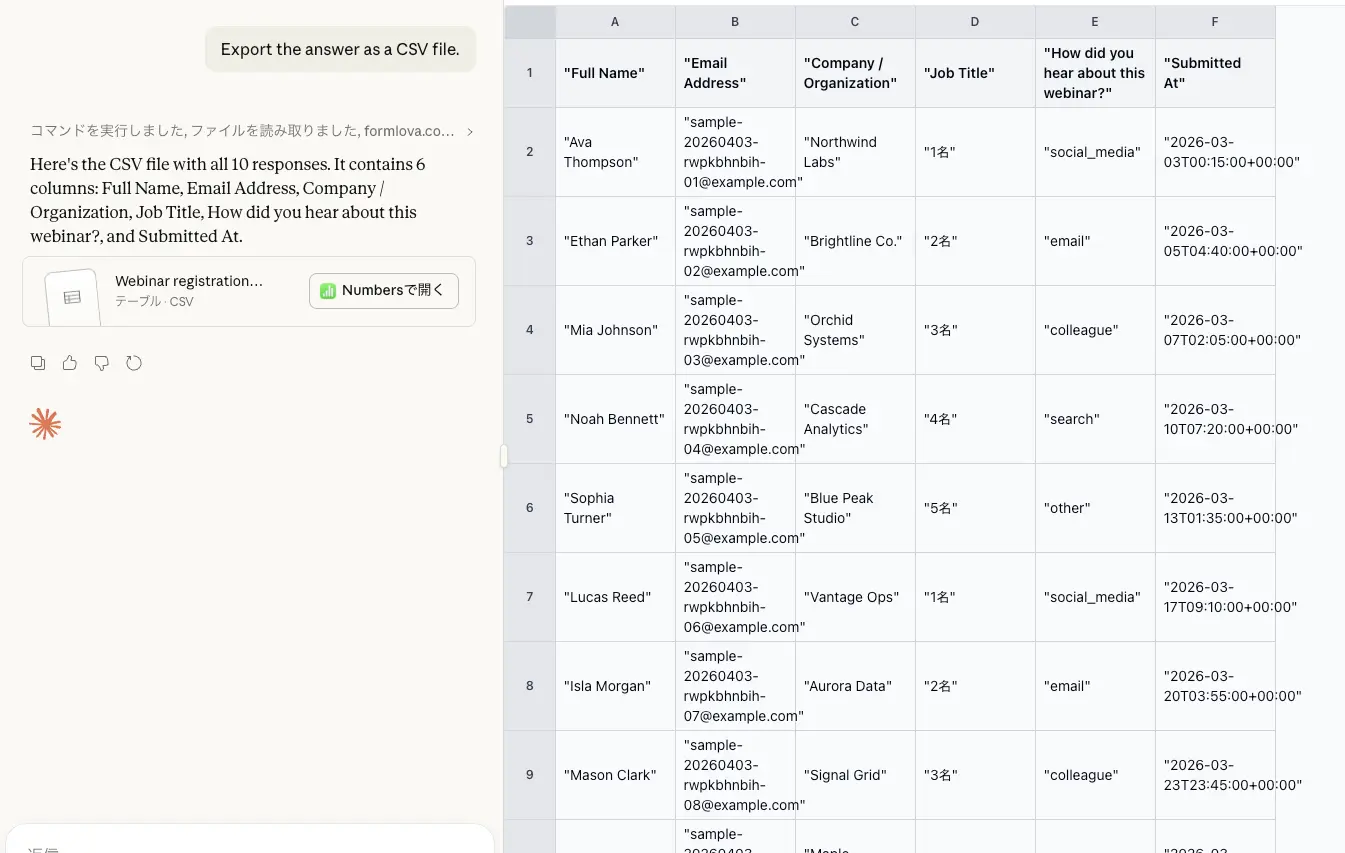
Task: Select column A header
Action: coord(615,22)
